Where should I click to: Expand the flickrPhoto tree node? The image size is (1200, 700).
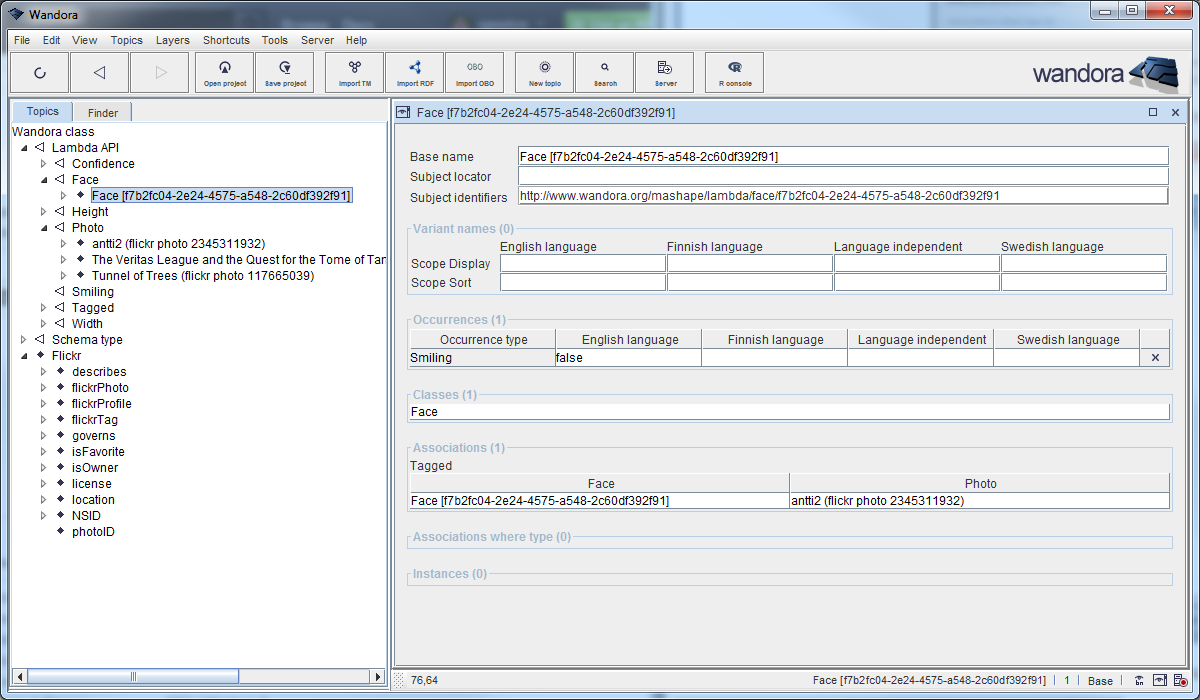(x=43, y=388)
